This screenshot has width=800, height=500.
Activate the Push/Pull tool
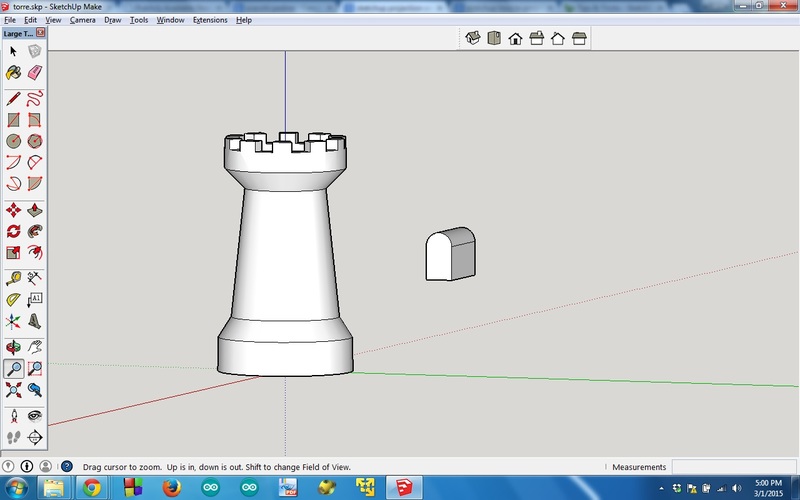tap(34, 210)
